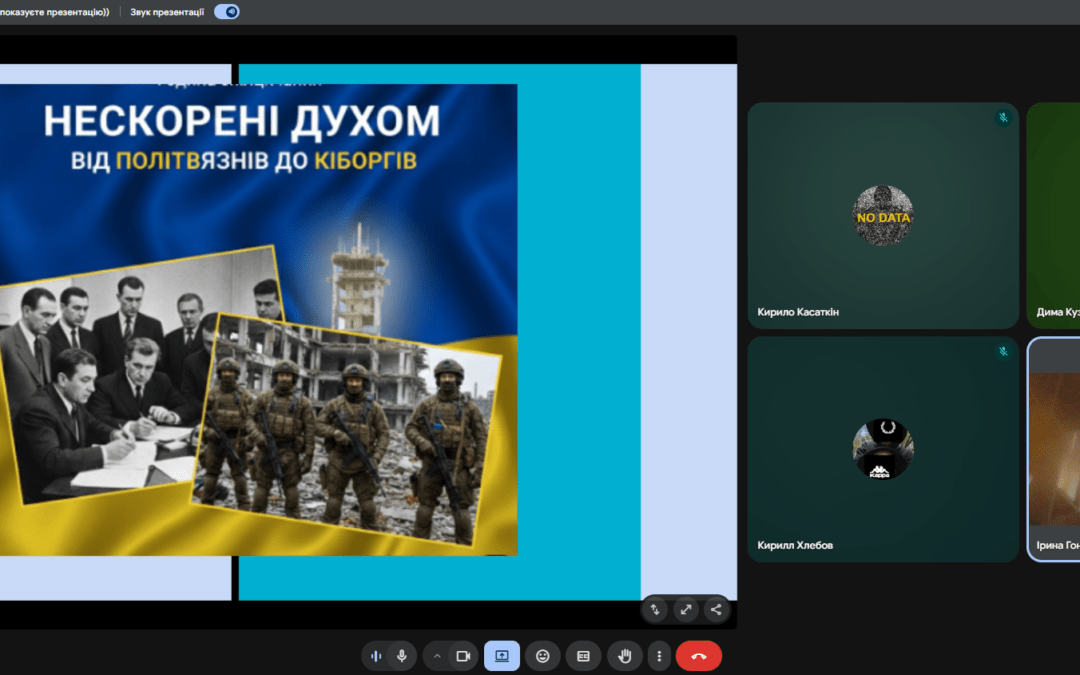
Task: Select Кирило Касаткін participant tile
Action: 883,216
